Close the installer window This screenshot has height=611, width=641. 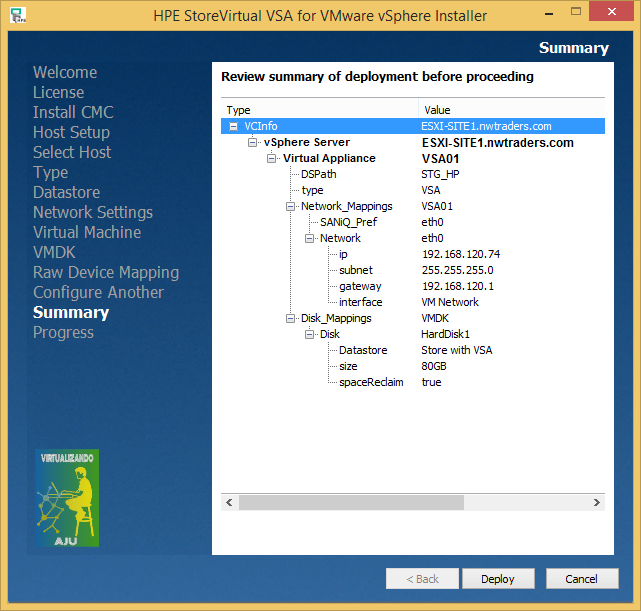(616, 16)
